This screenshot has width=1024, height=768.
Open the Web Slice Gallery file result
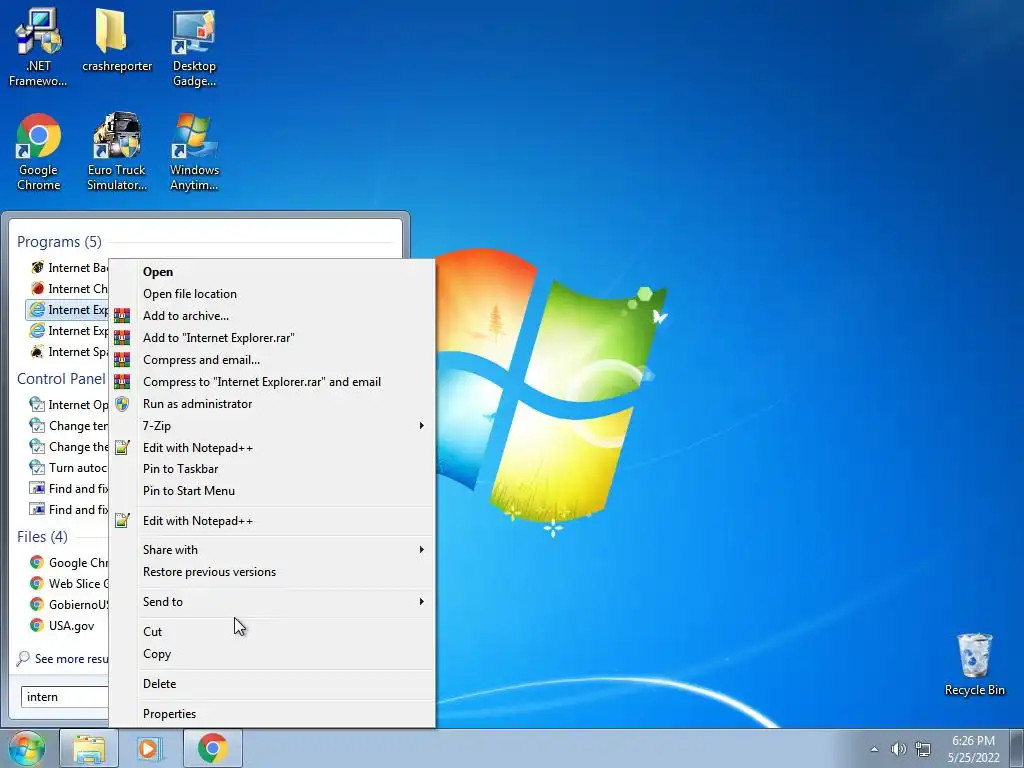point(68,584)
